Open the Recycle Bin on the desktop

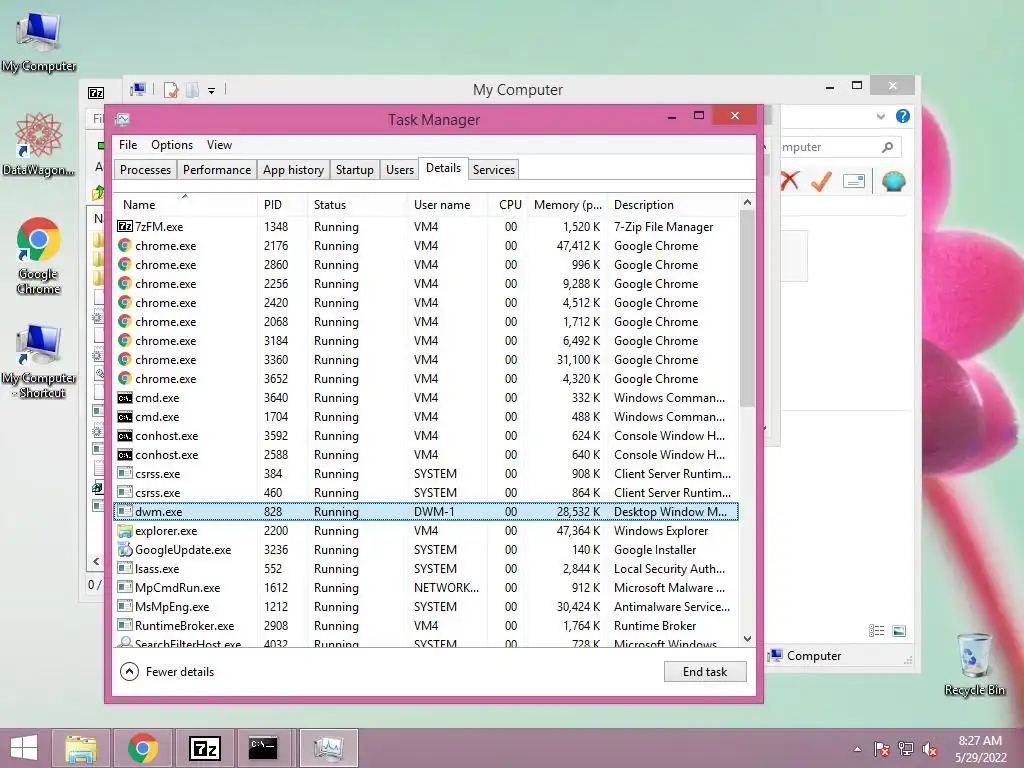[974, 663]
